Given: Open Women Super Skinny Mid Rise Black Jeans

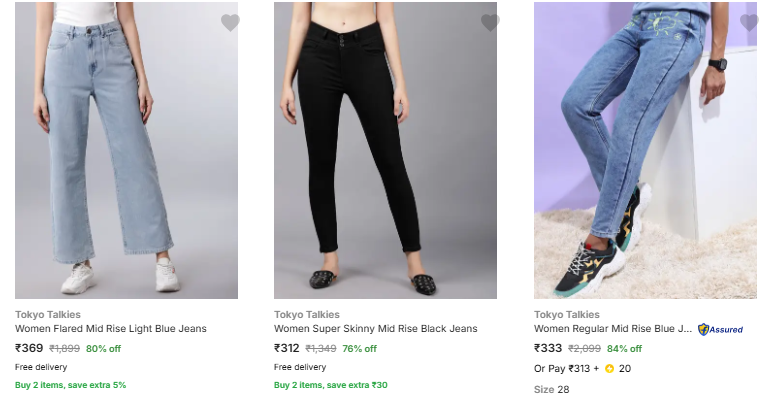Looking at the screenshot, I should [x=376, y=329].
